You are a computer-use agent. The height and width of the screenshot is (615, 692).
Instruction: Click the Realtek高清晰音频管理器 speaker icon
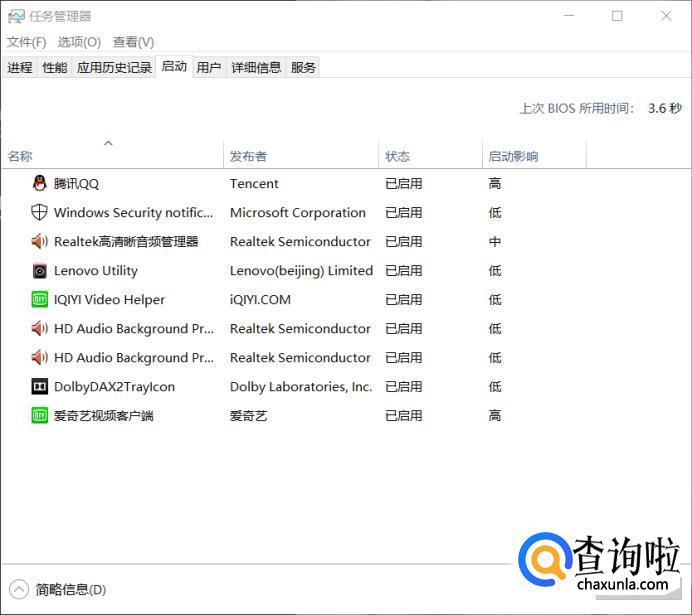click(39, 241)
